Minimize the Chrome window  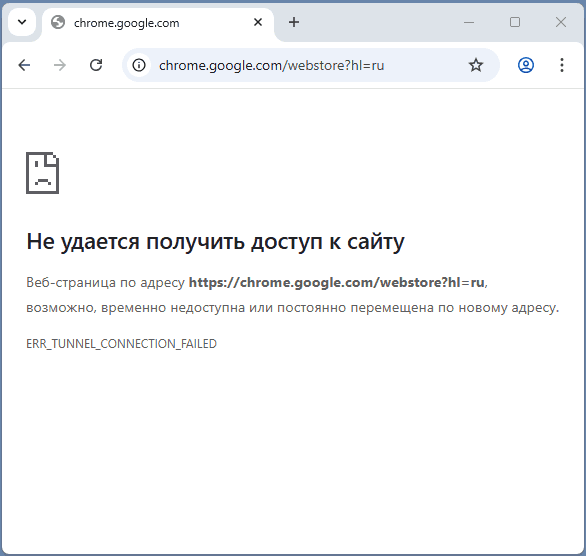(x=469, y=22)
